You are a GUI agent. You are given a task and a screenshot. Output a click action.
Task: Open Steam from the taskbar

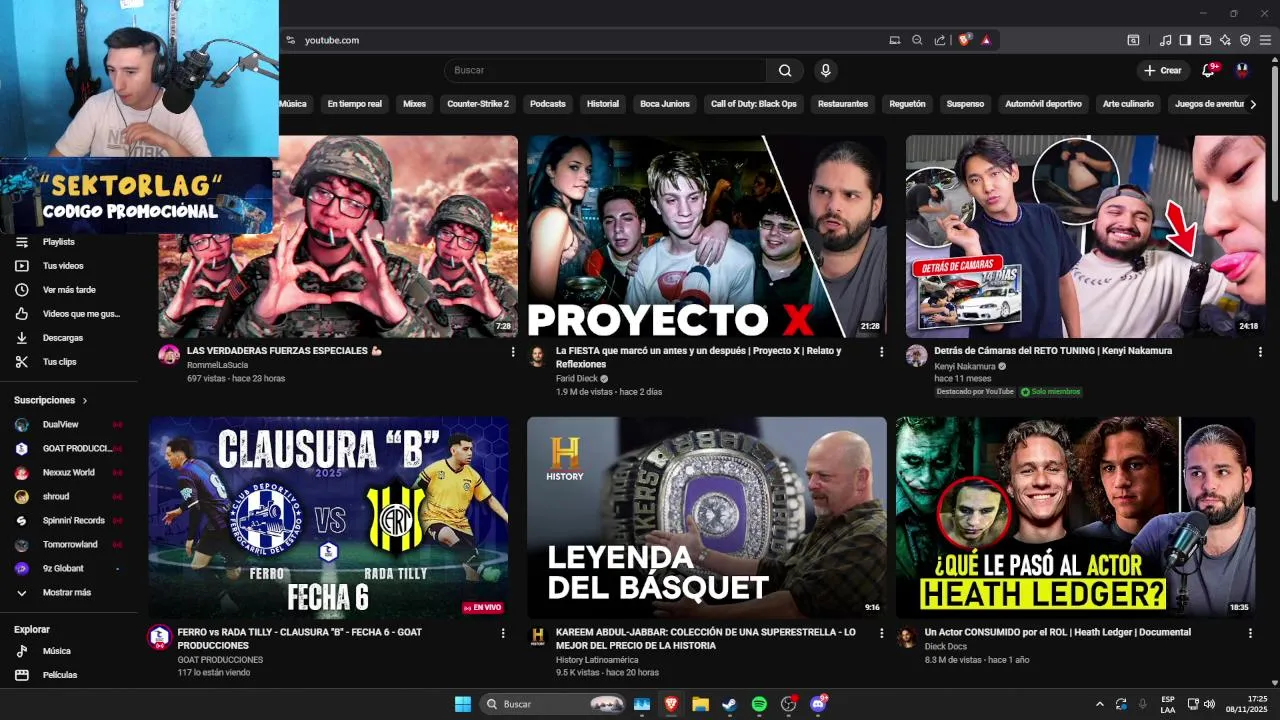(730, 704)
